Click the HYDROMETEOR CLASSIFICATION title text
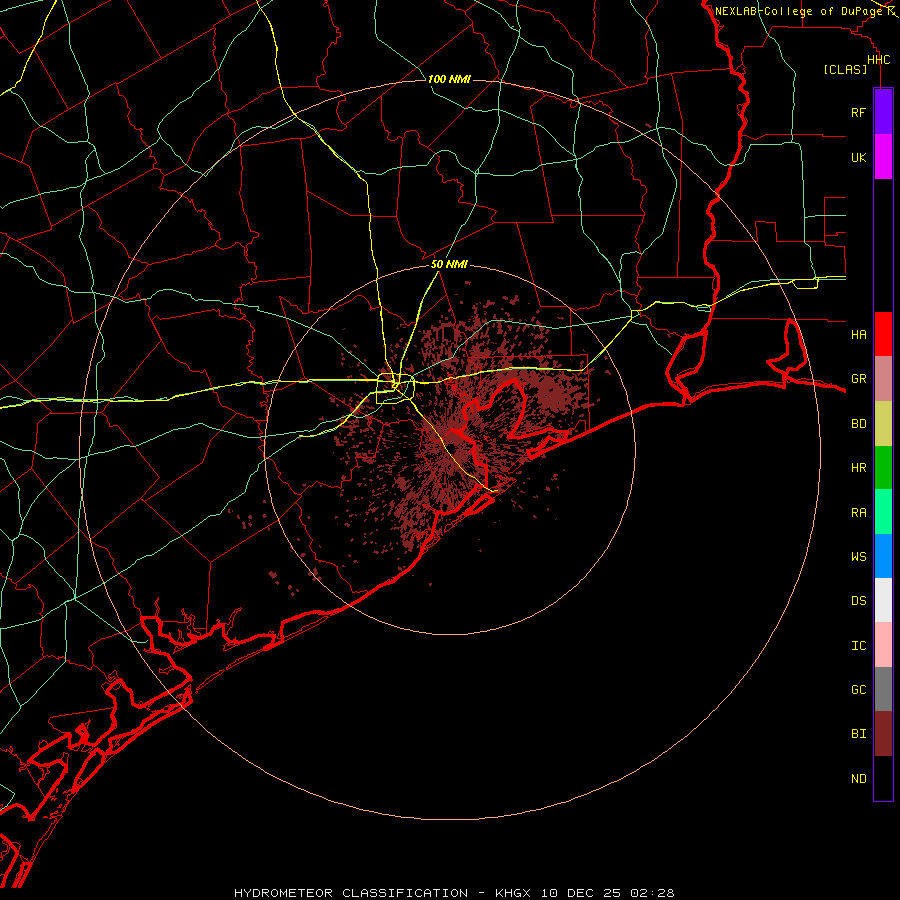The height and width of the screenshot is (900, 900). click(x=351, y=893)
